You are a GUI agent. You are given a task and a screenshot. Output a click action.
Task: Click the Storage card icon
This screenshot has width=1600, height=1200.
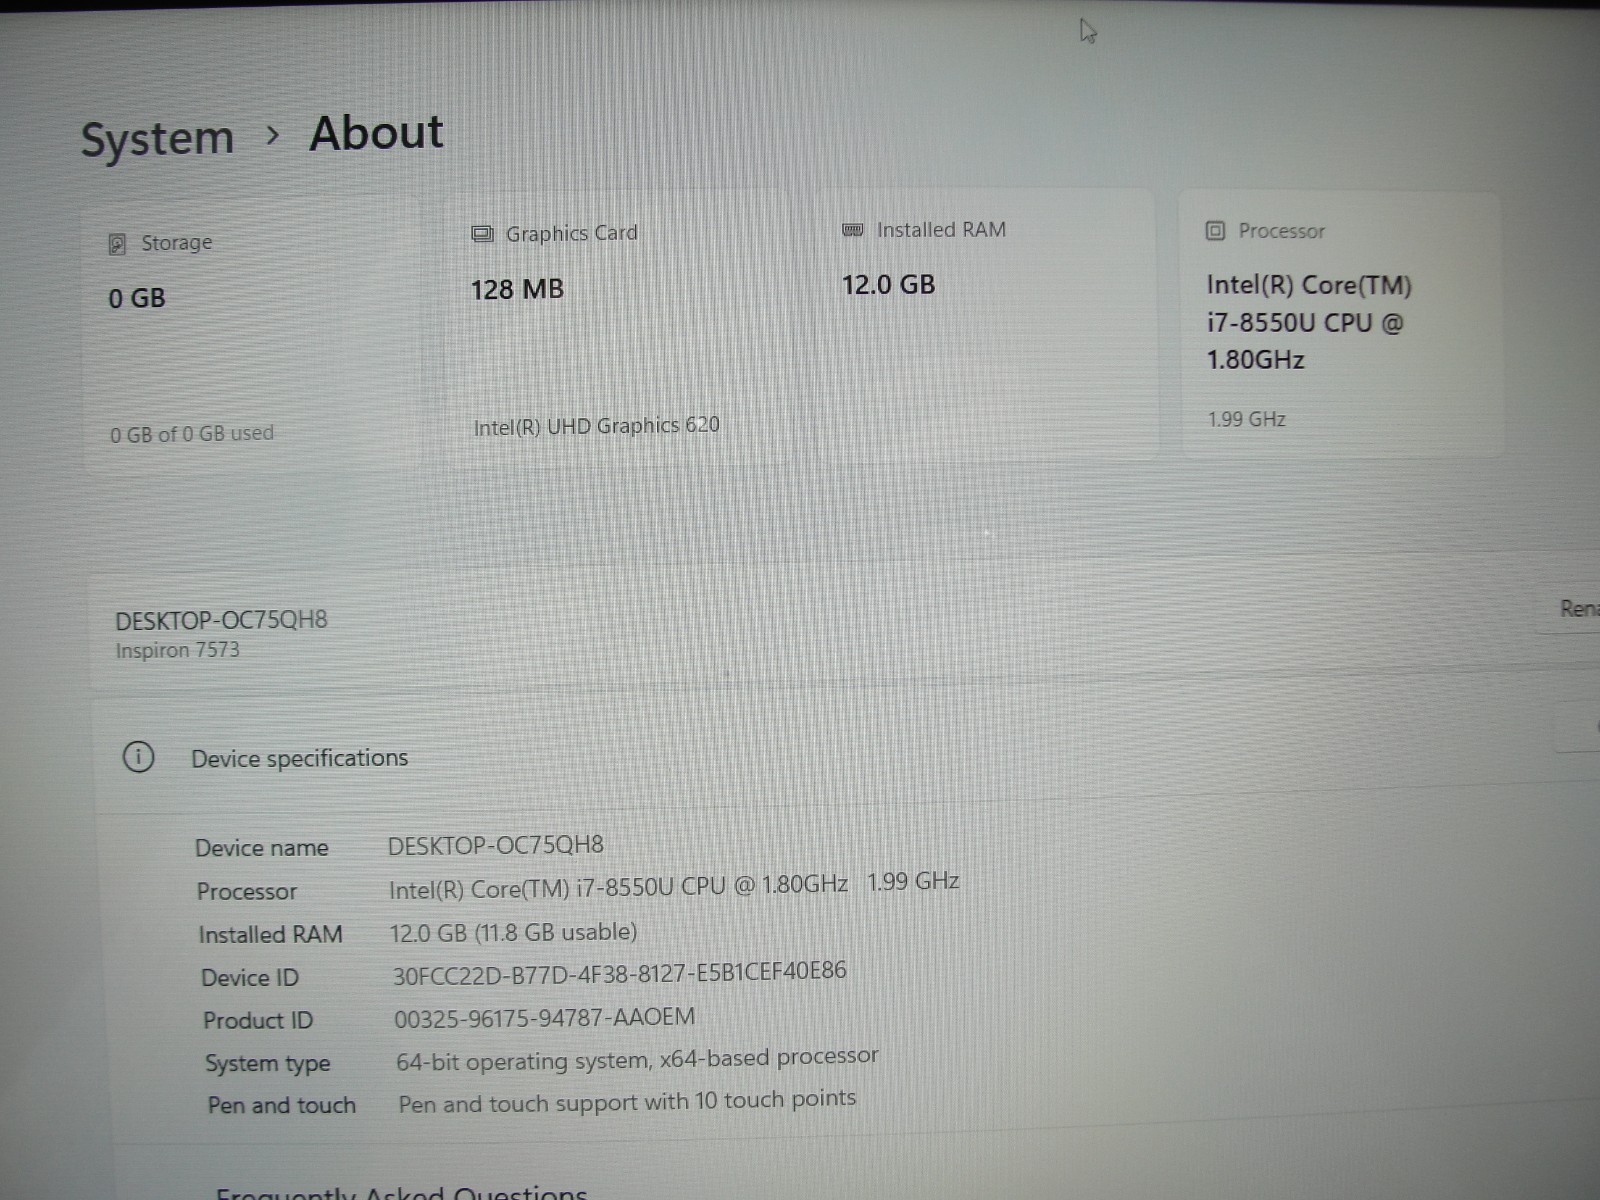(117, 244)
